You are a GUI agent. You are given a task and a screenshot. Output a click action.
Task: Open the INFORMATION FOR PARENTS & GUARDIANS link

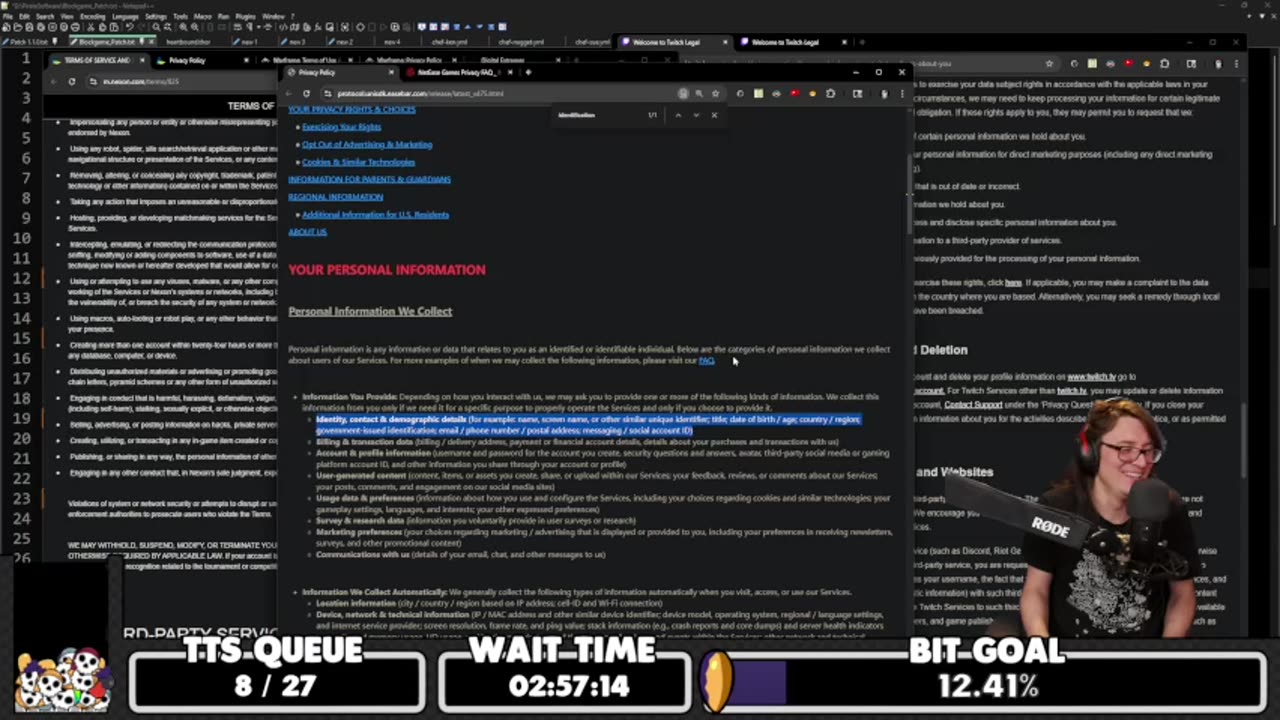point(369,179)
